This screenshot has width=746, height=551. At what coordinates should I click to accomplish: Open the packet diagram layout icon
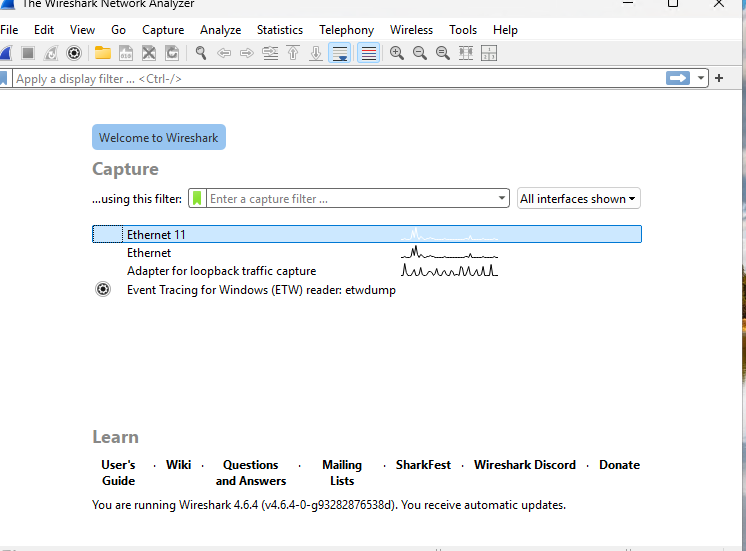[x=489, y=53]
